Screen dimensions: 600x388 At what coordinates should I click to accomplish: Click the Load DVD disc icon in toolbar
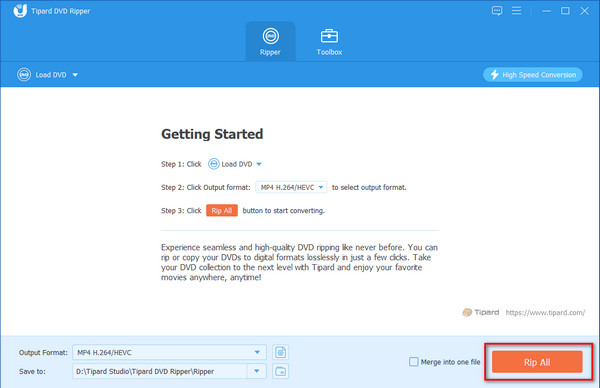click(24, 75)
